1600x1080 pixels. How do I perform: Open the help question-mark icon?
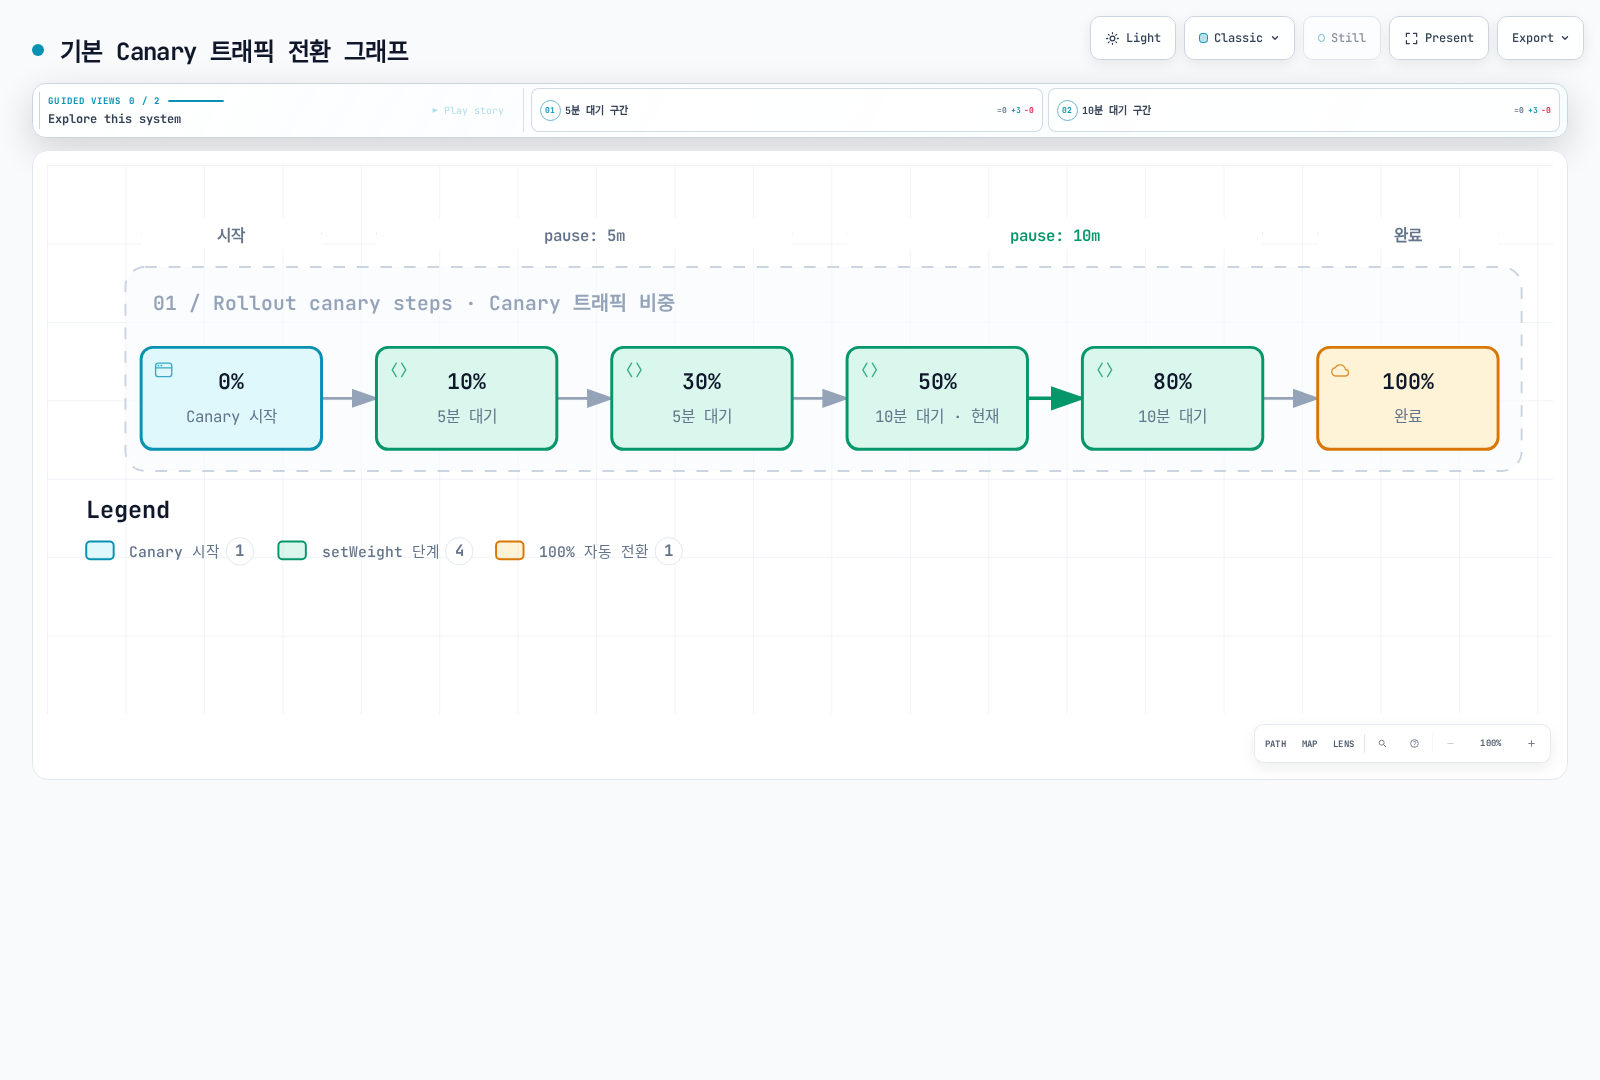click(1414, 744)
